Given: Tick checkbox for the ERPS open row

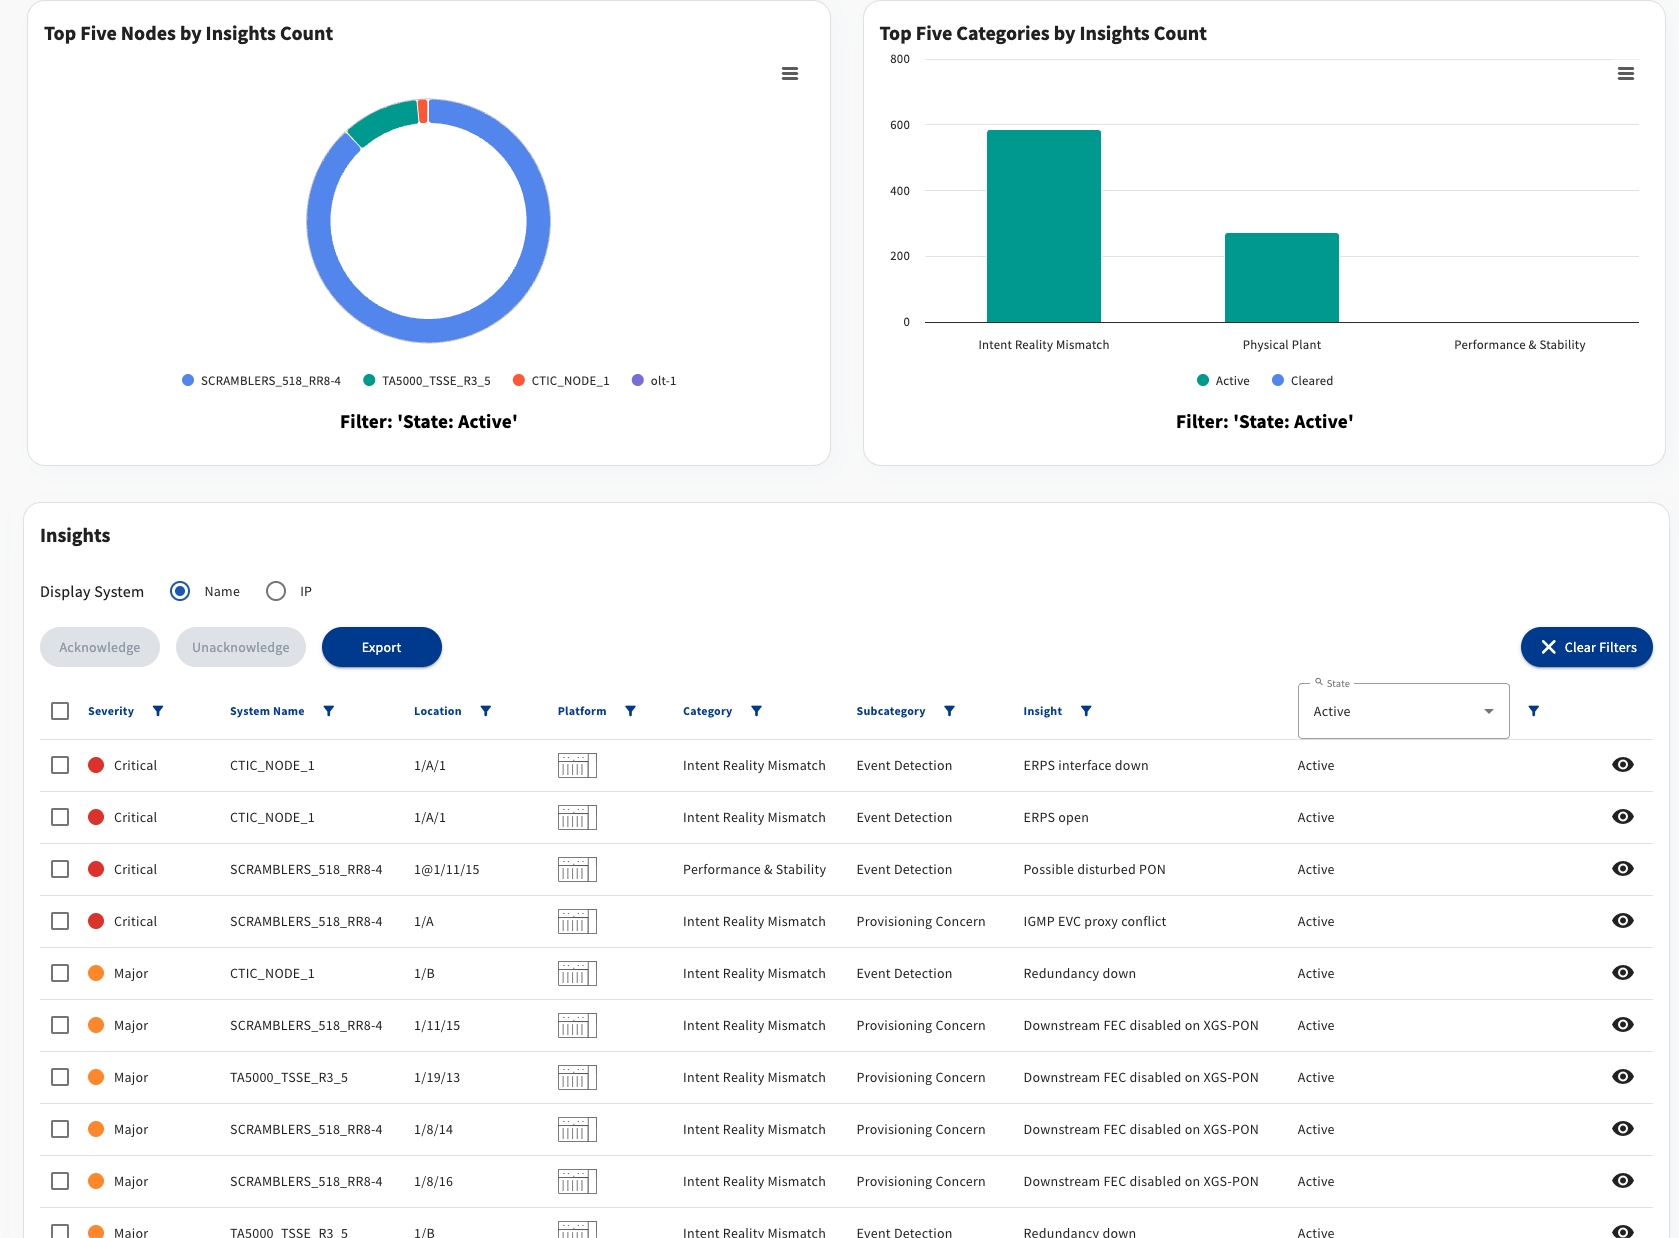Looking at the screenshot, I should pyautogui.click(x=60, y=817).
